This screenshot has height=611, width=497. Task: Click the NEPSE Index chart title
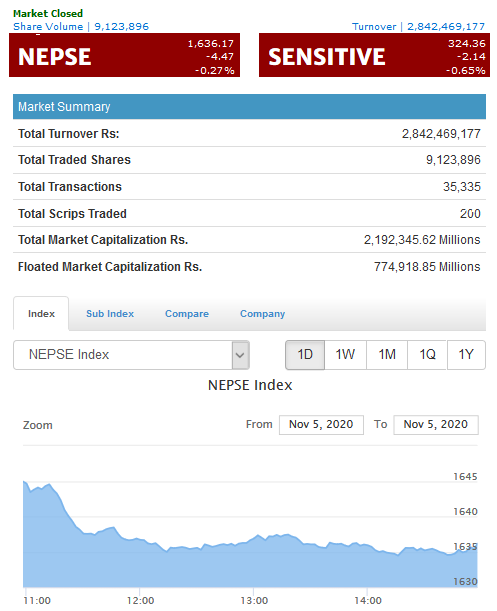(x=250, y=385)
